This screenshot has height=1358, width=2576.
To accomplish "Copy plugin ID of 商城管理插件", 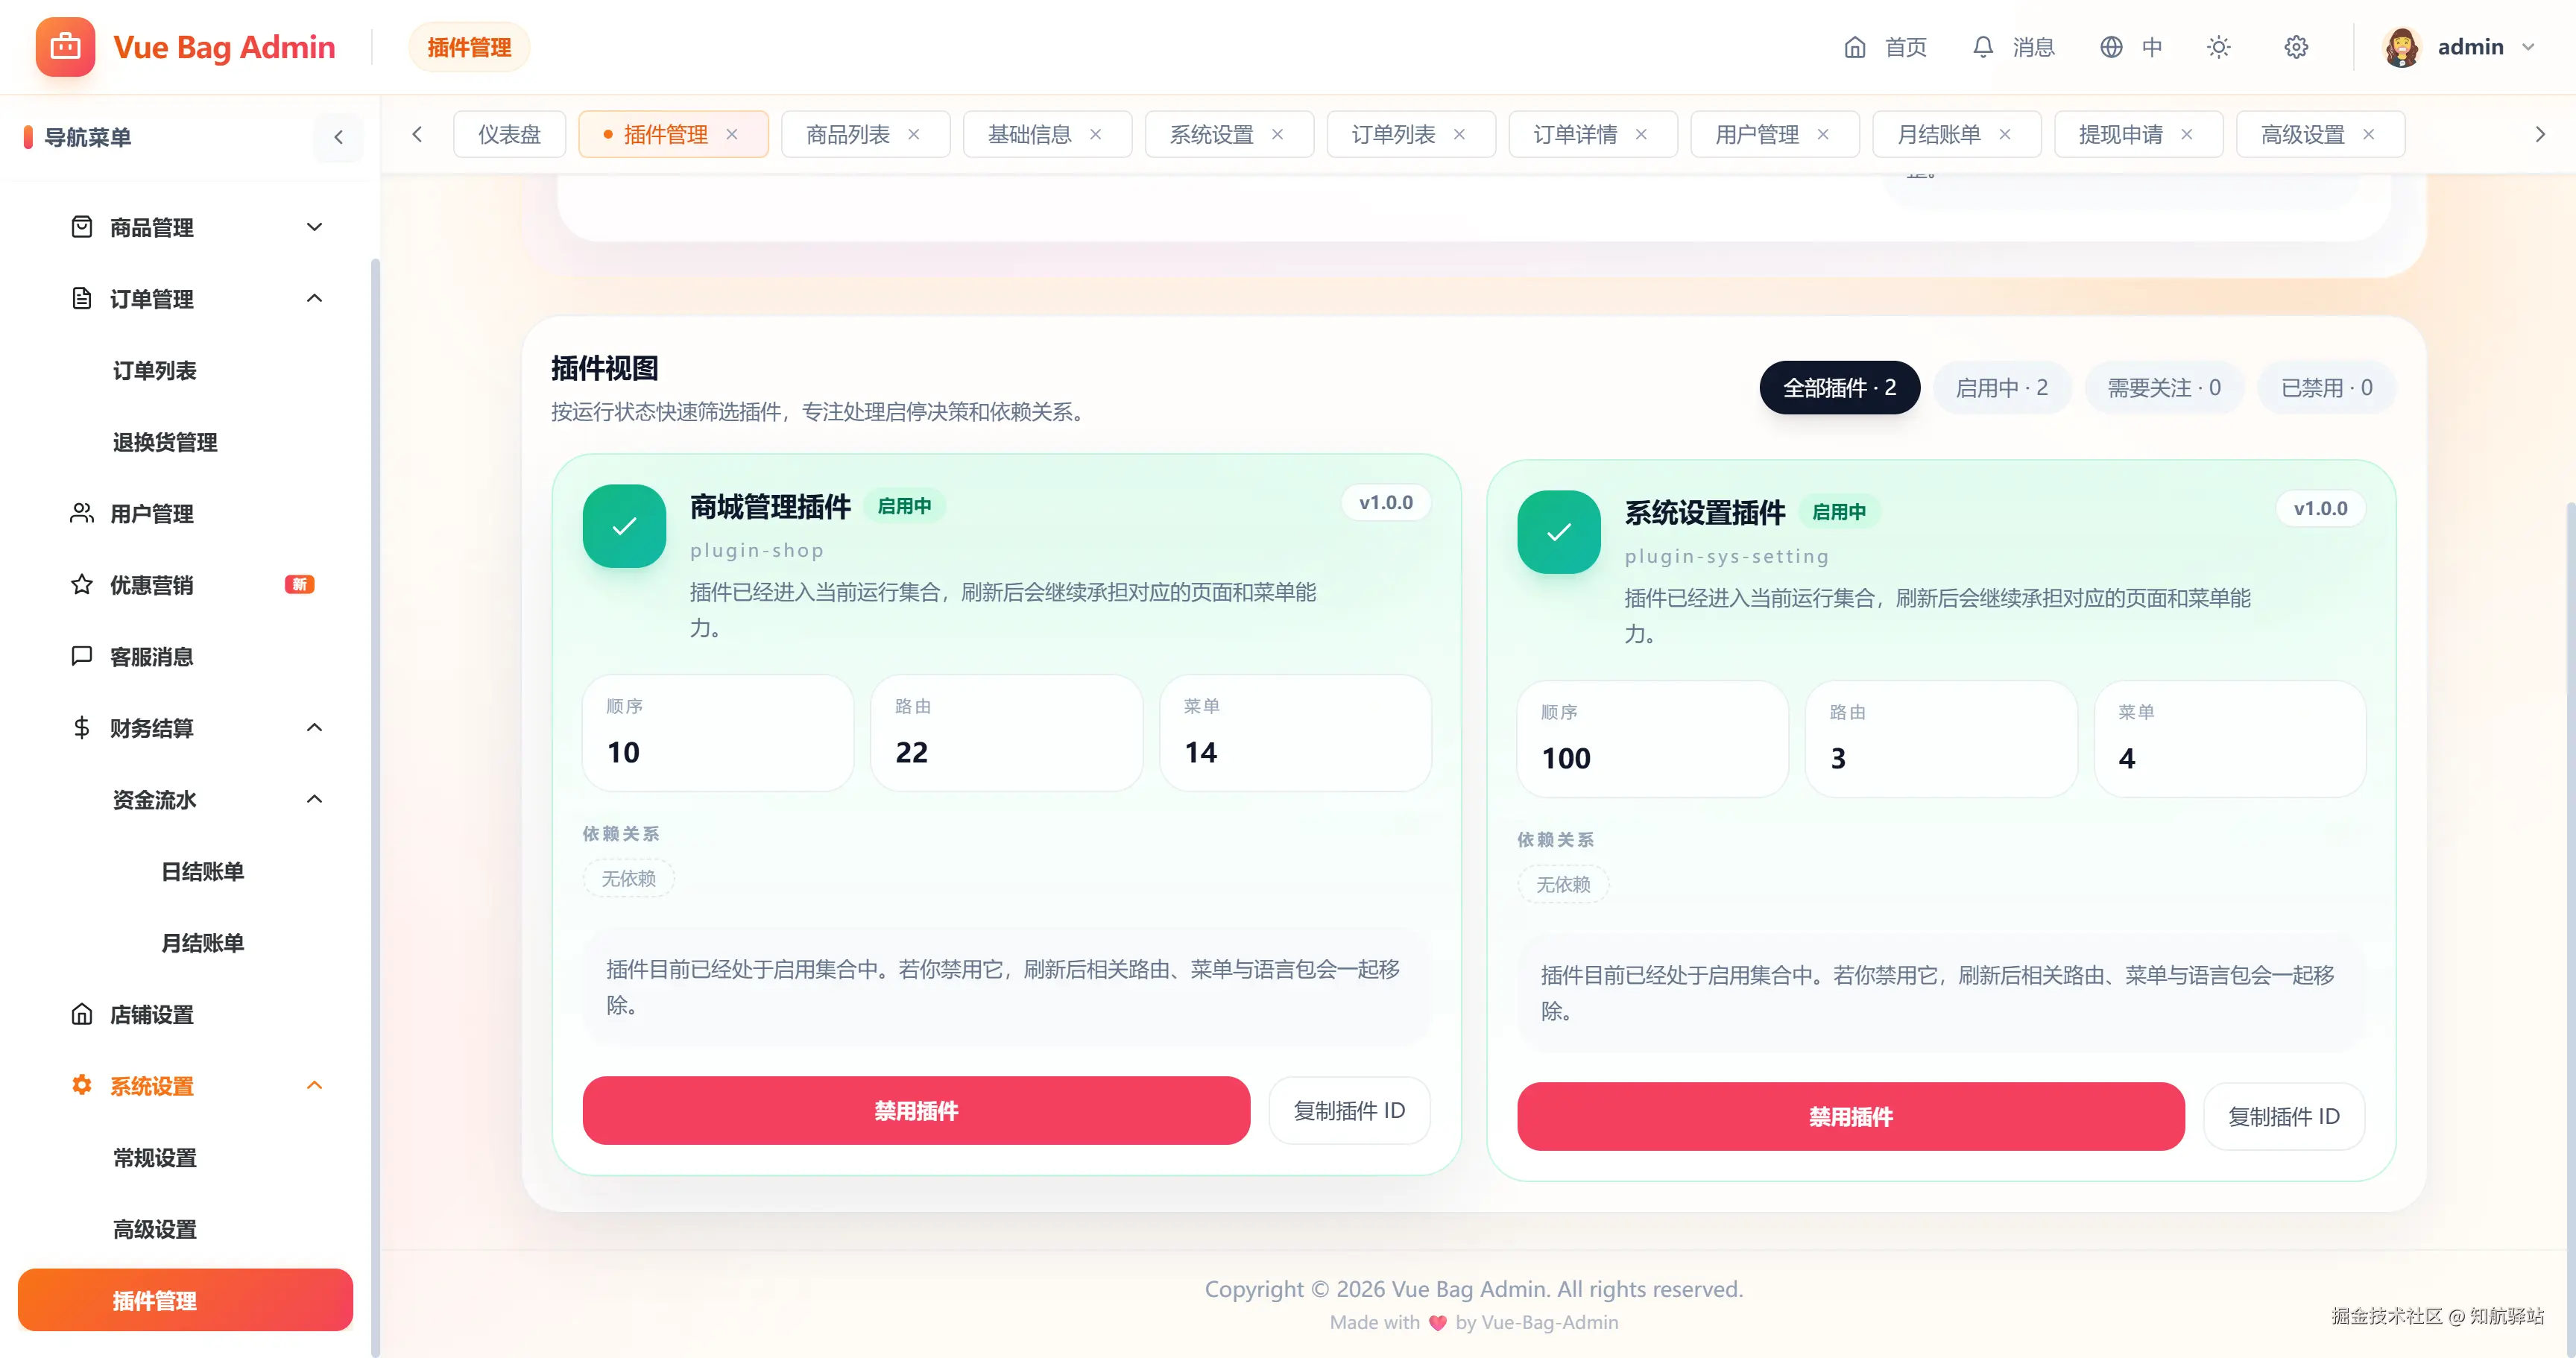I will point(1349,1110).
